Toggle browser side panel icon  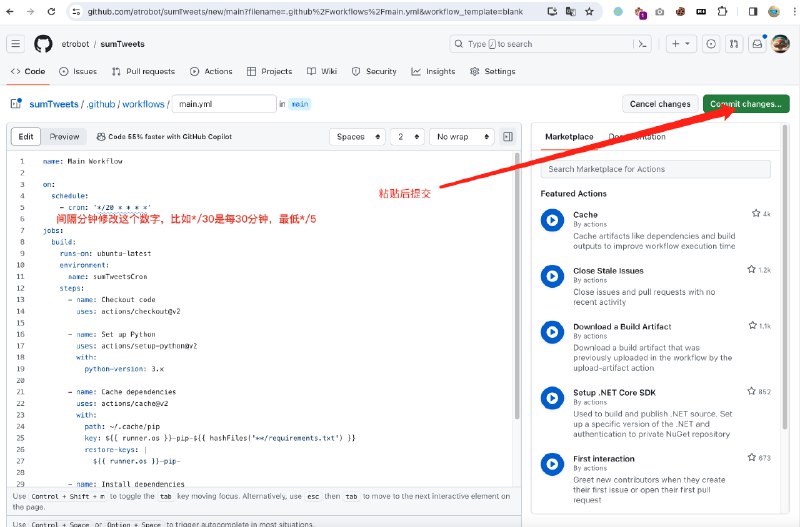[753, 11]
